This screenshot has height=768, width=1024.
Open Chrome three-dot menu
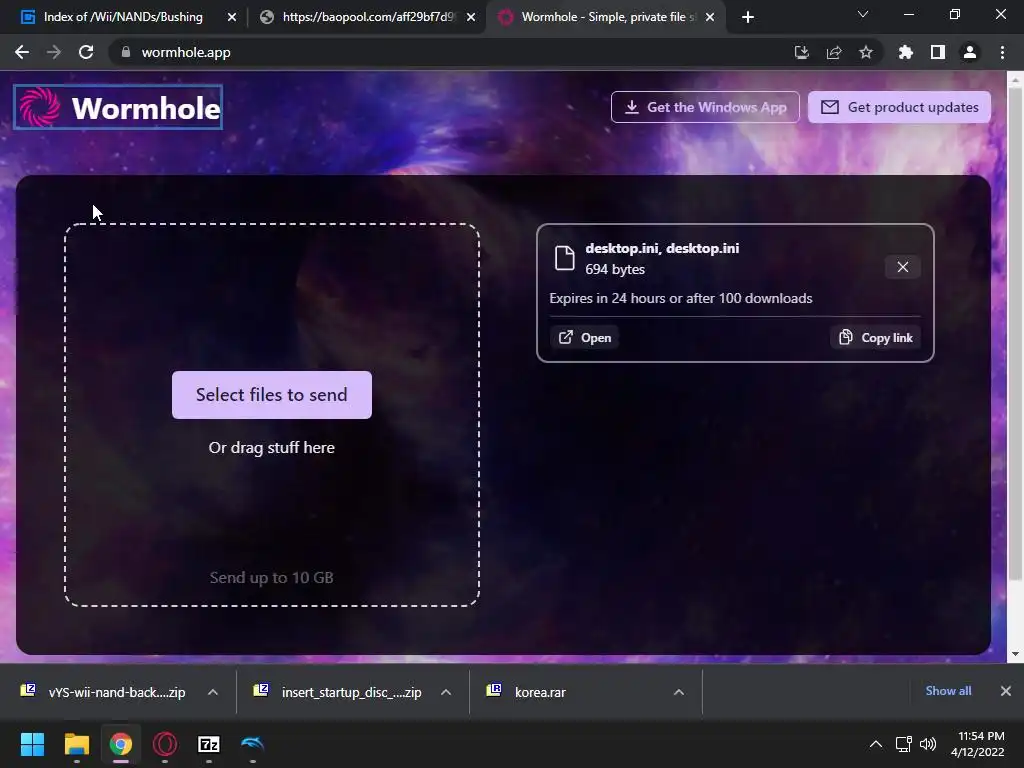tap(1002, 52)
